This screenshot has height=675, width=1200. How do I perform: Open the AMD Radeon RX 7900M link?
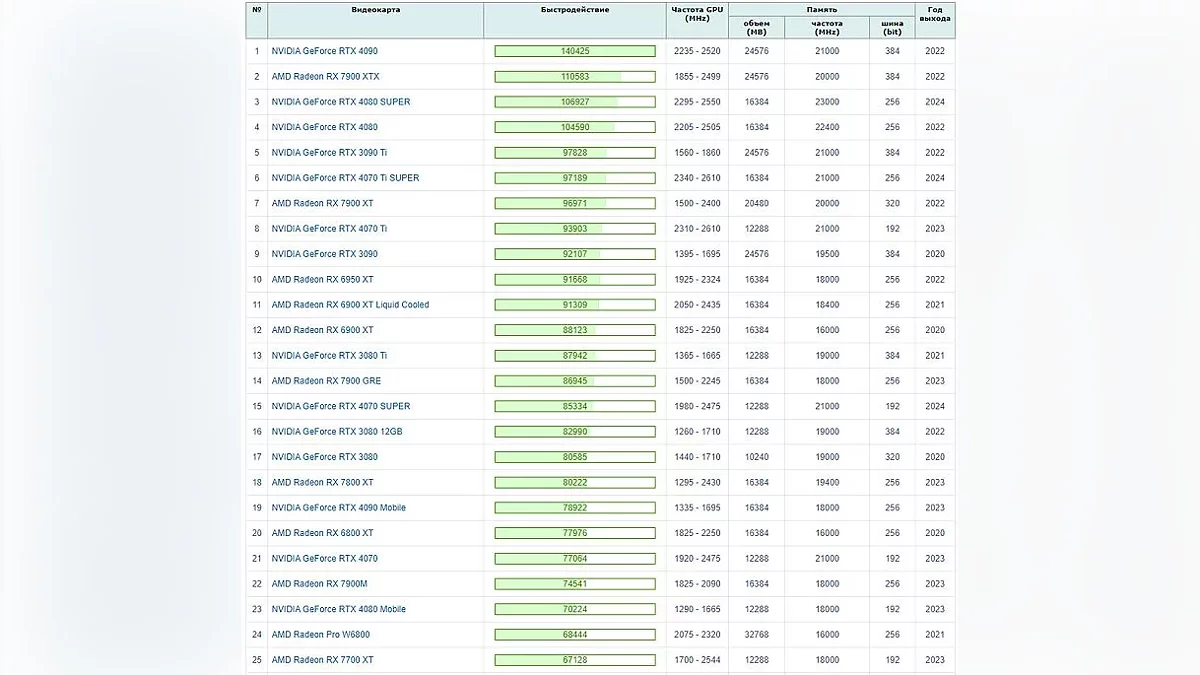point(319,584)
